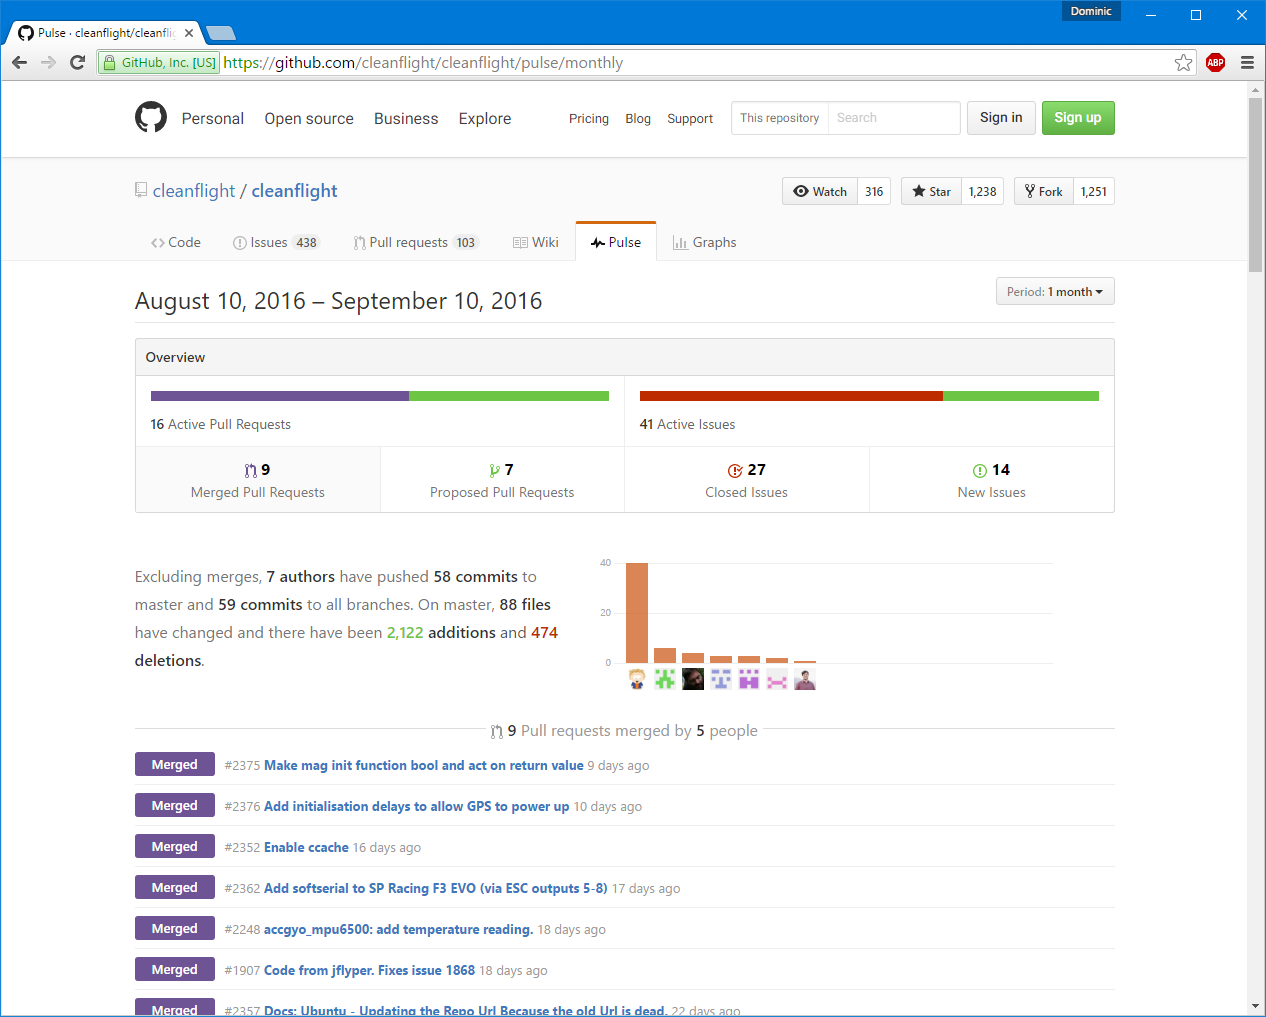This screenshot has height=1017, width=1266.
Task: Focus the repository Search field
Action: pyautogui.click(x=894, y=118)
